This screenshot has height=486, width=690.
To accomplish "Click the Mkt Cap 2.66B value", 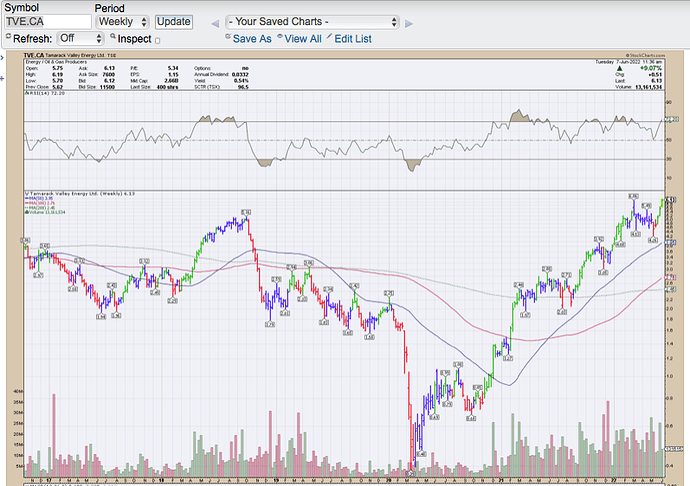I will pos(172,81).
